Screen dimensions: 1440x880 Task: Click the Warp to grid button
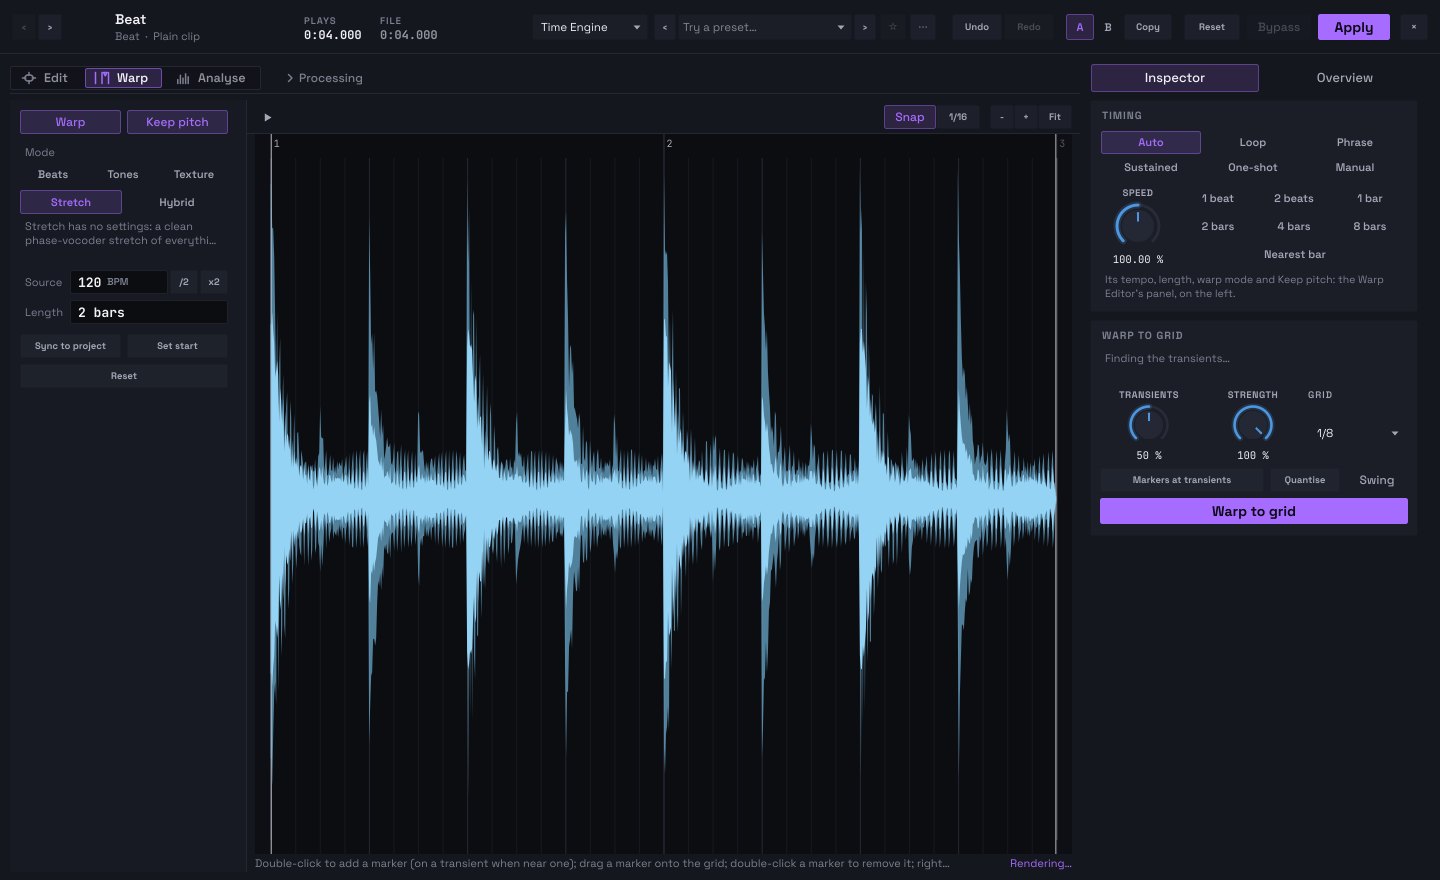(1254, 511)
